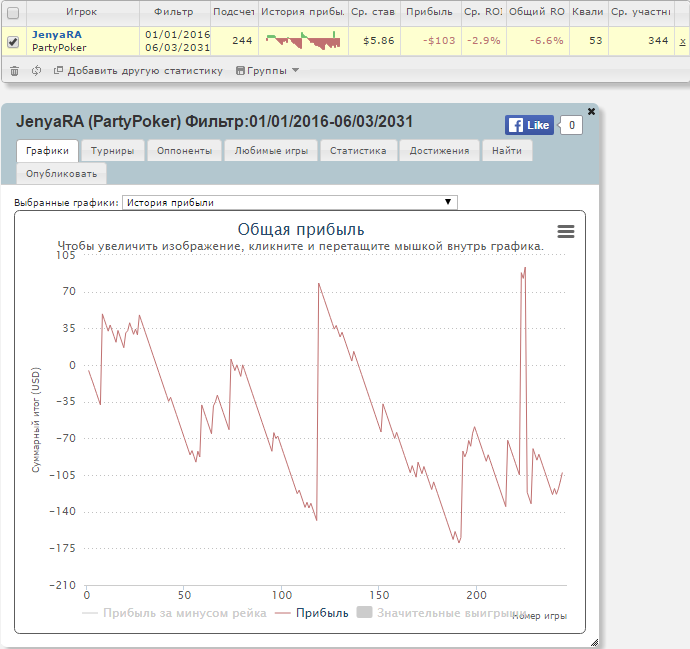Open the Любимые игры tab
This screenshot has height=649, width=690.
(x=271, y=151)
